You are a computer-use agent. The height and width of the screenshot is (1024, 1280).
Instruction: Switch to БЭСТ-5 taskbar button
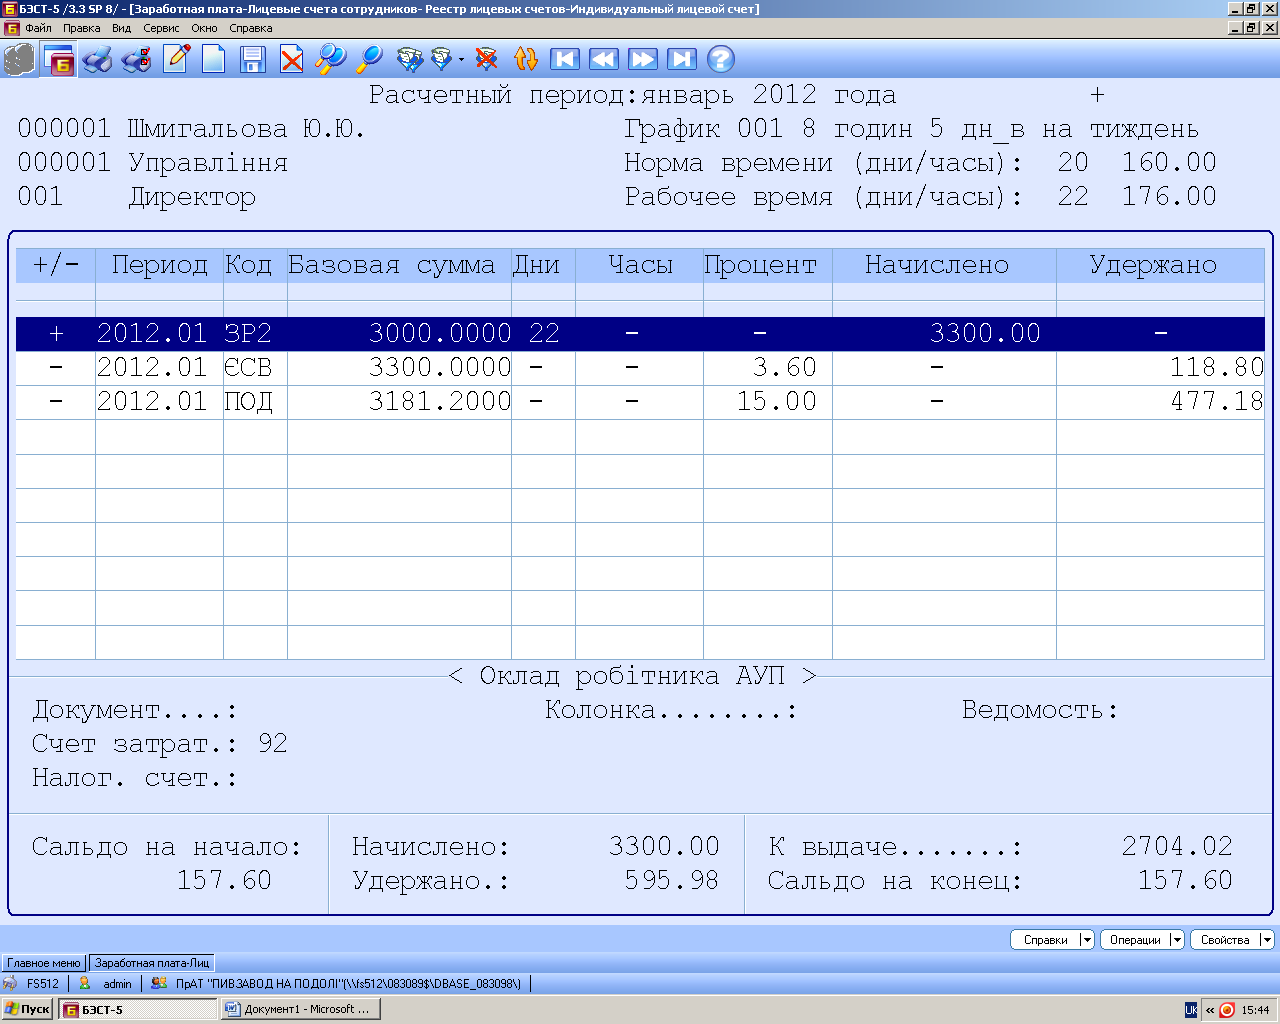pyautogui.click(x=138, y=1010)
